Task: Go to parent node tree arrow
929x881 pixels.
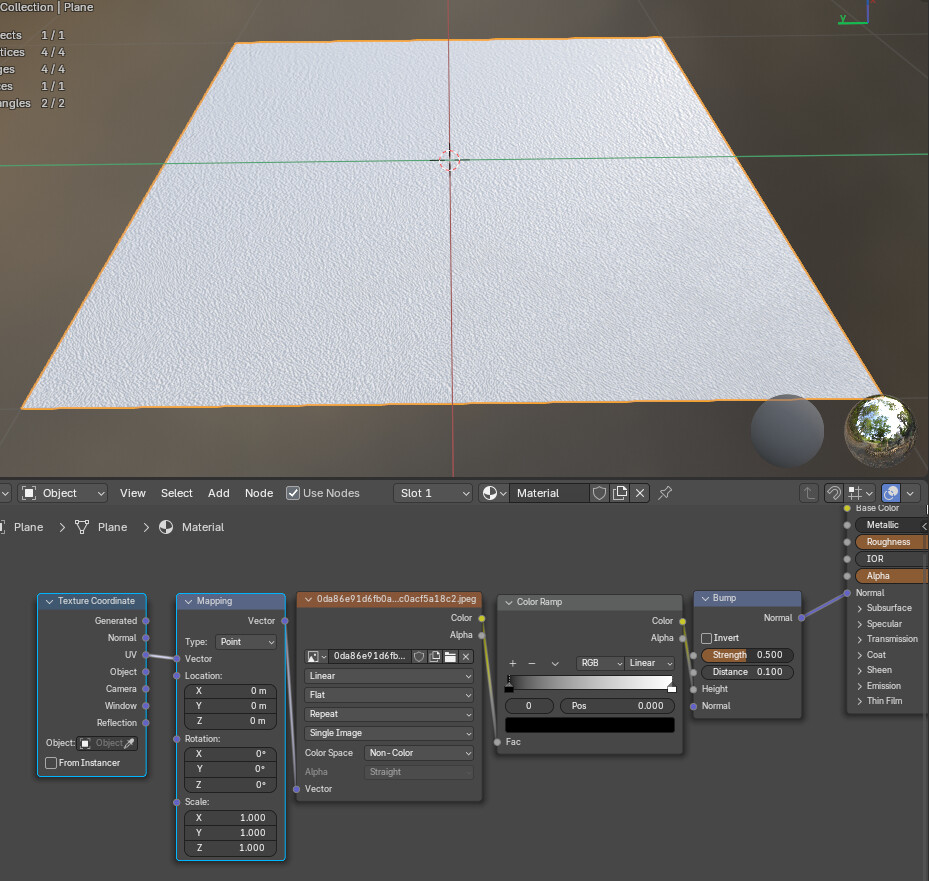Action: click(809, 493)
